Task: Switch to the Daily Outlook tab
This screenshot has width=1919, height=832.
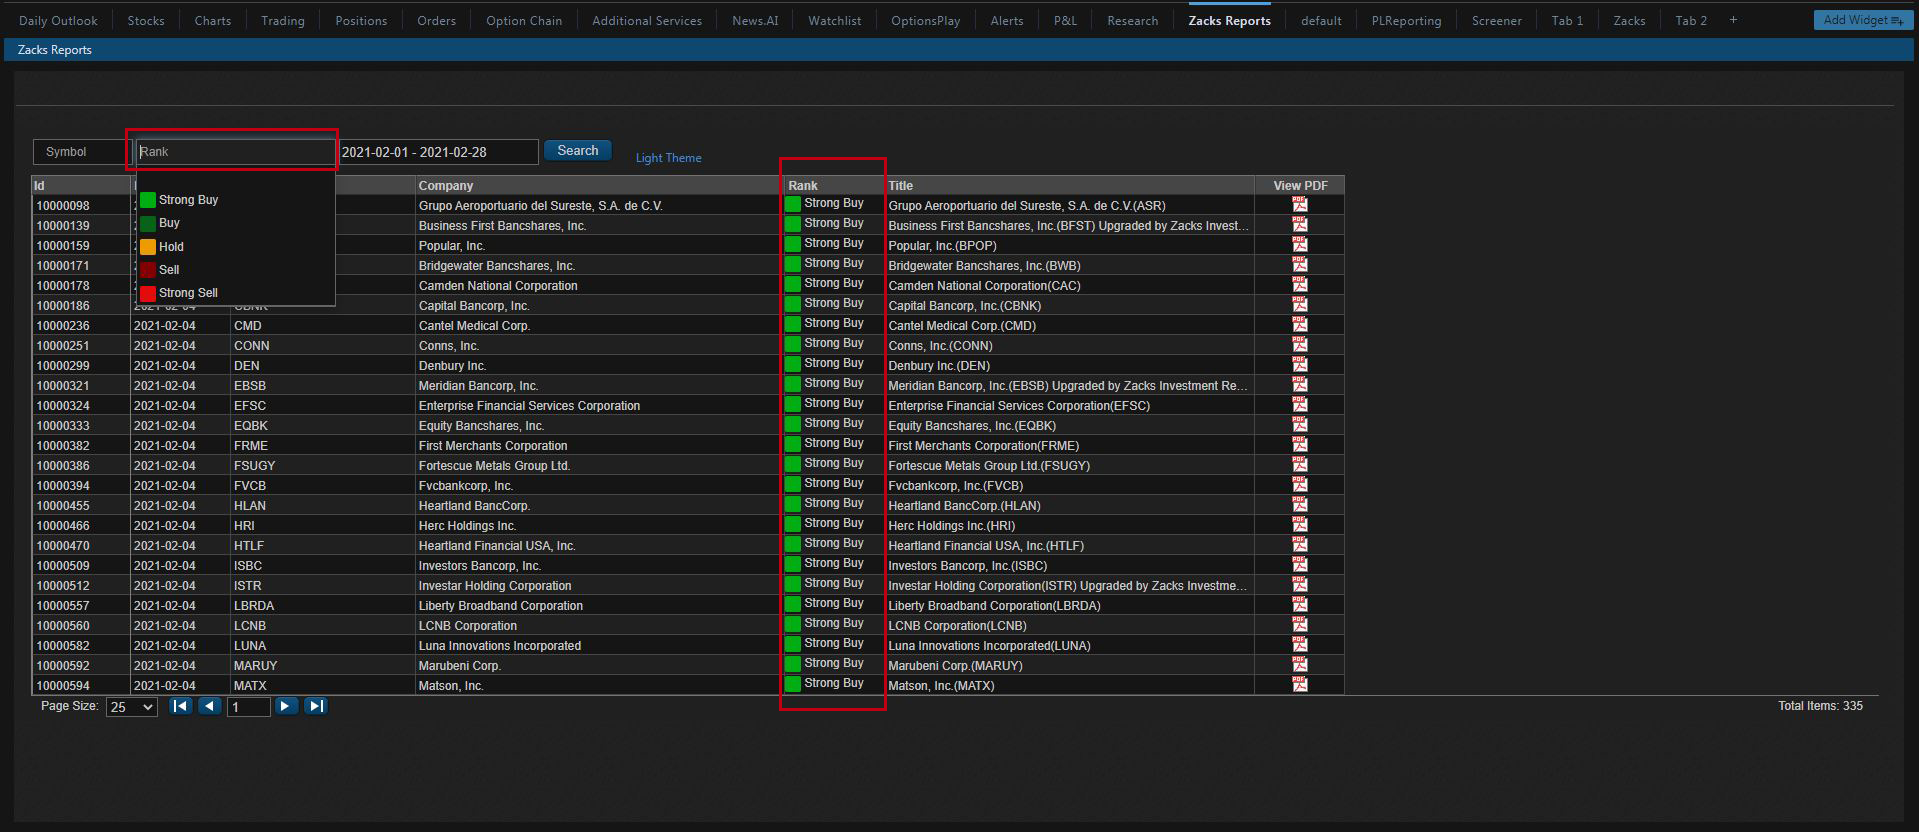Action: [58, 20]
